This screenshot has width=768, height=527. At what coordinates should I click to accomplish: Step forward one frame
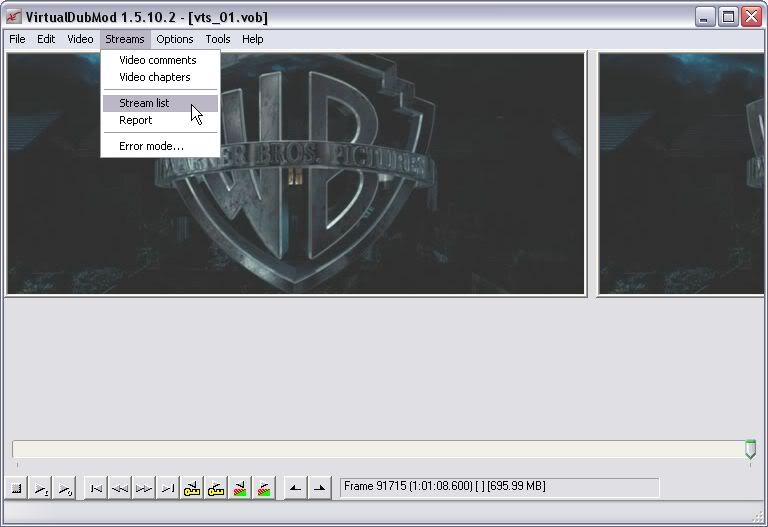coord(144,488)
